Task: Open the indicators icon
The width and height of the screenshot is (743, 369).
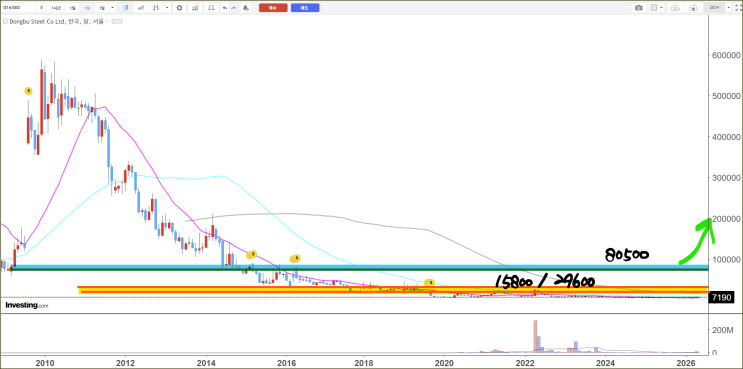Action: point(195,8)
